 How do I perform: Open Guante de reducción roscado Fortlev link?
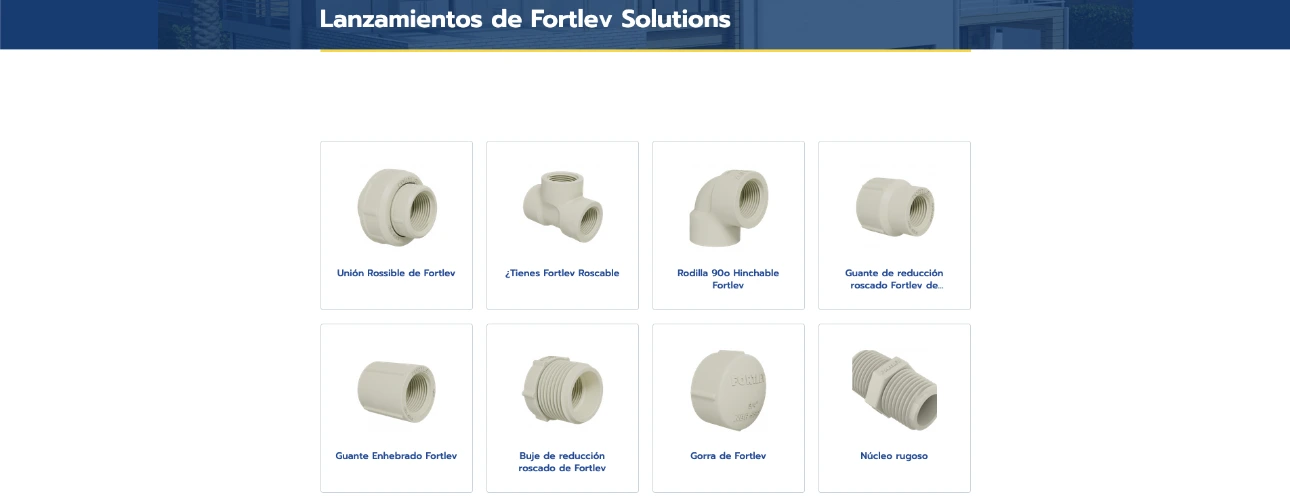[894, 279]
